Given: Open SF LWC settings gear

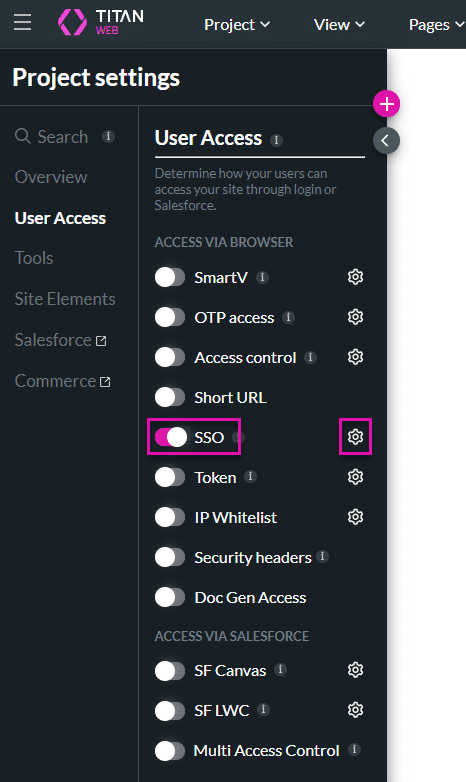Looking at the screenshot, I should click(x=355, y=710).
